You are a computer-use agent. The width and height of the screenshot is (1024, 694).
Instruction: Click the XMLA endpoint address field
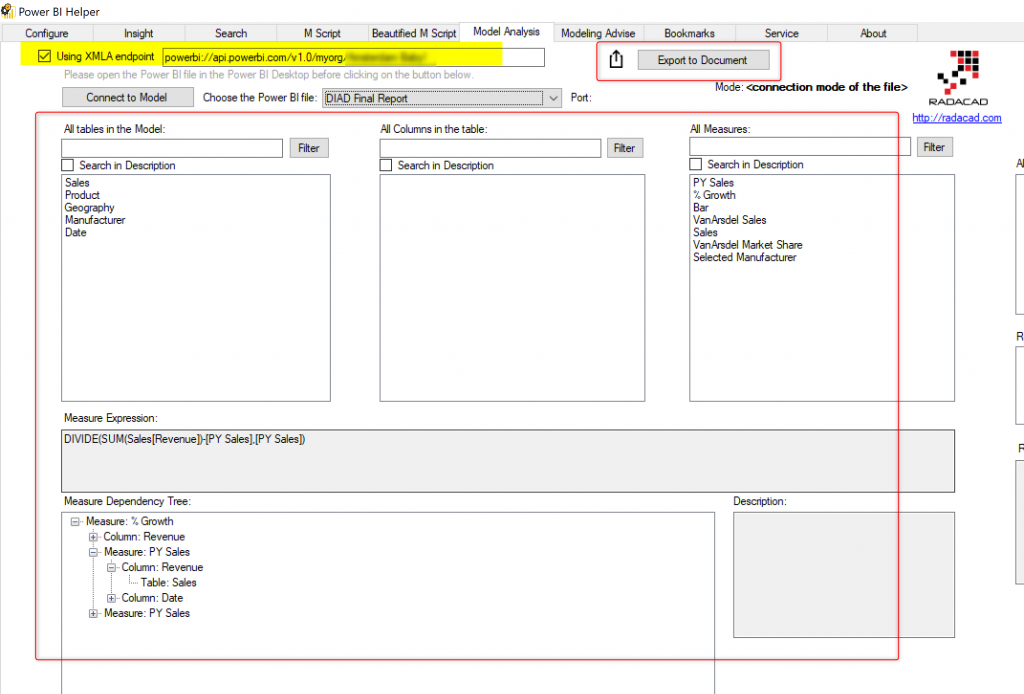tap(353, 58)
